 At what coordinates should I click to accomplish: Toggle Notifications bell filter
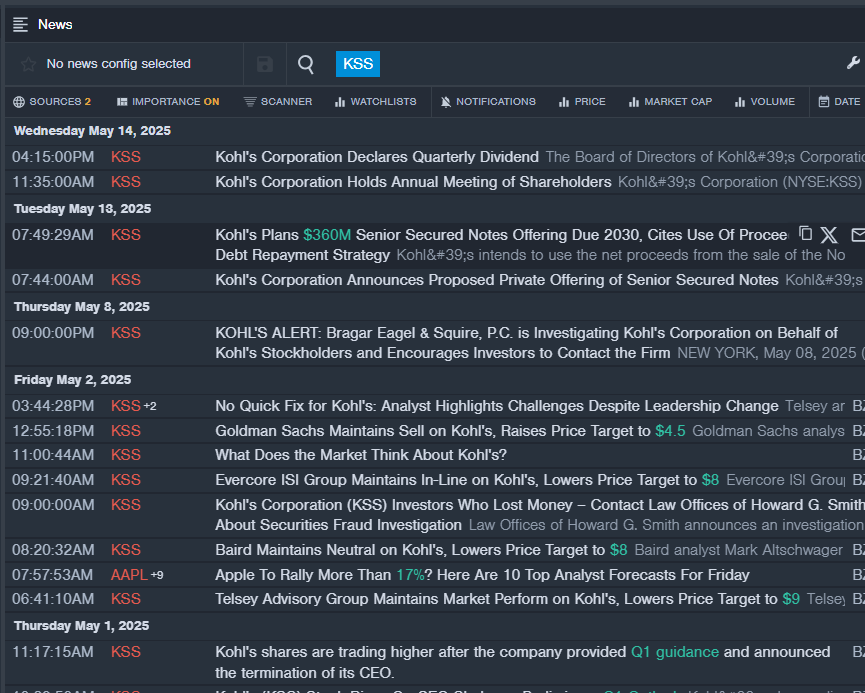click(x=488, y=102)
